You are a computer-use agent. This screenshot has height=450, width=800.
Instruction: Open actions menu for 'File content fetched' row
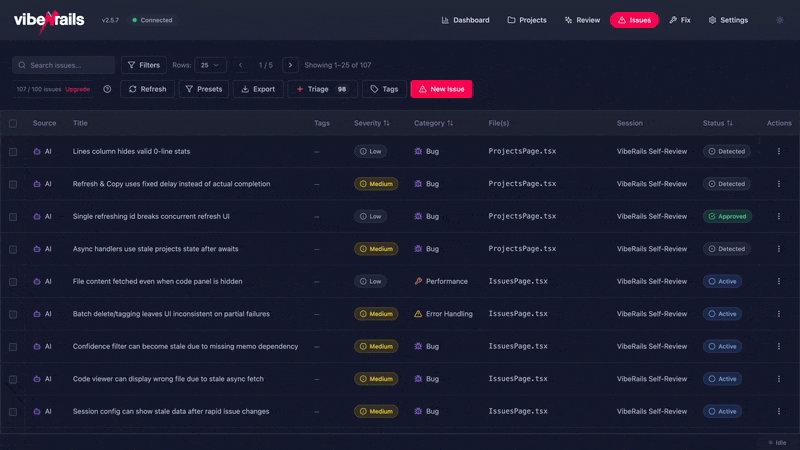[779, 281]
